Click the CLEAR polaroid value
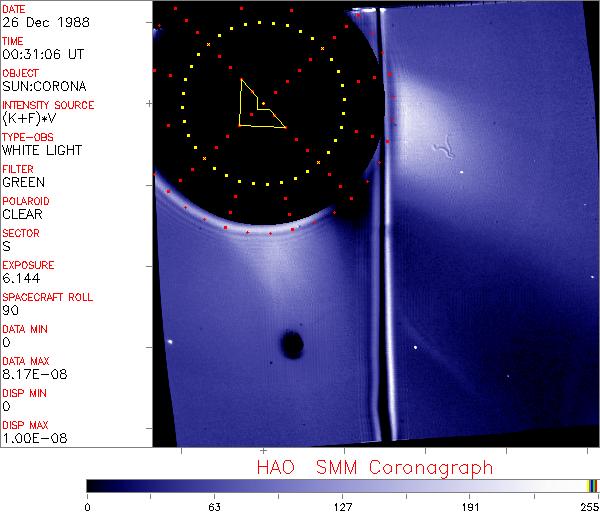The width and height of the screenshot is (600, 512). tap(24, 215)
